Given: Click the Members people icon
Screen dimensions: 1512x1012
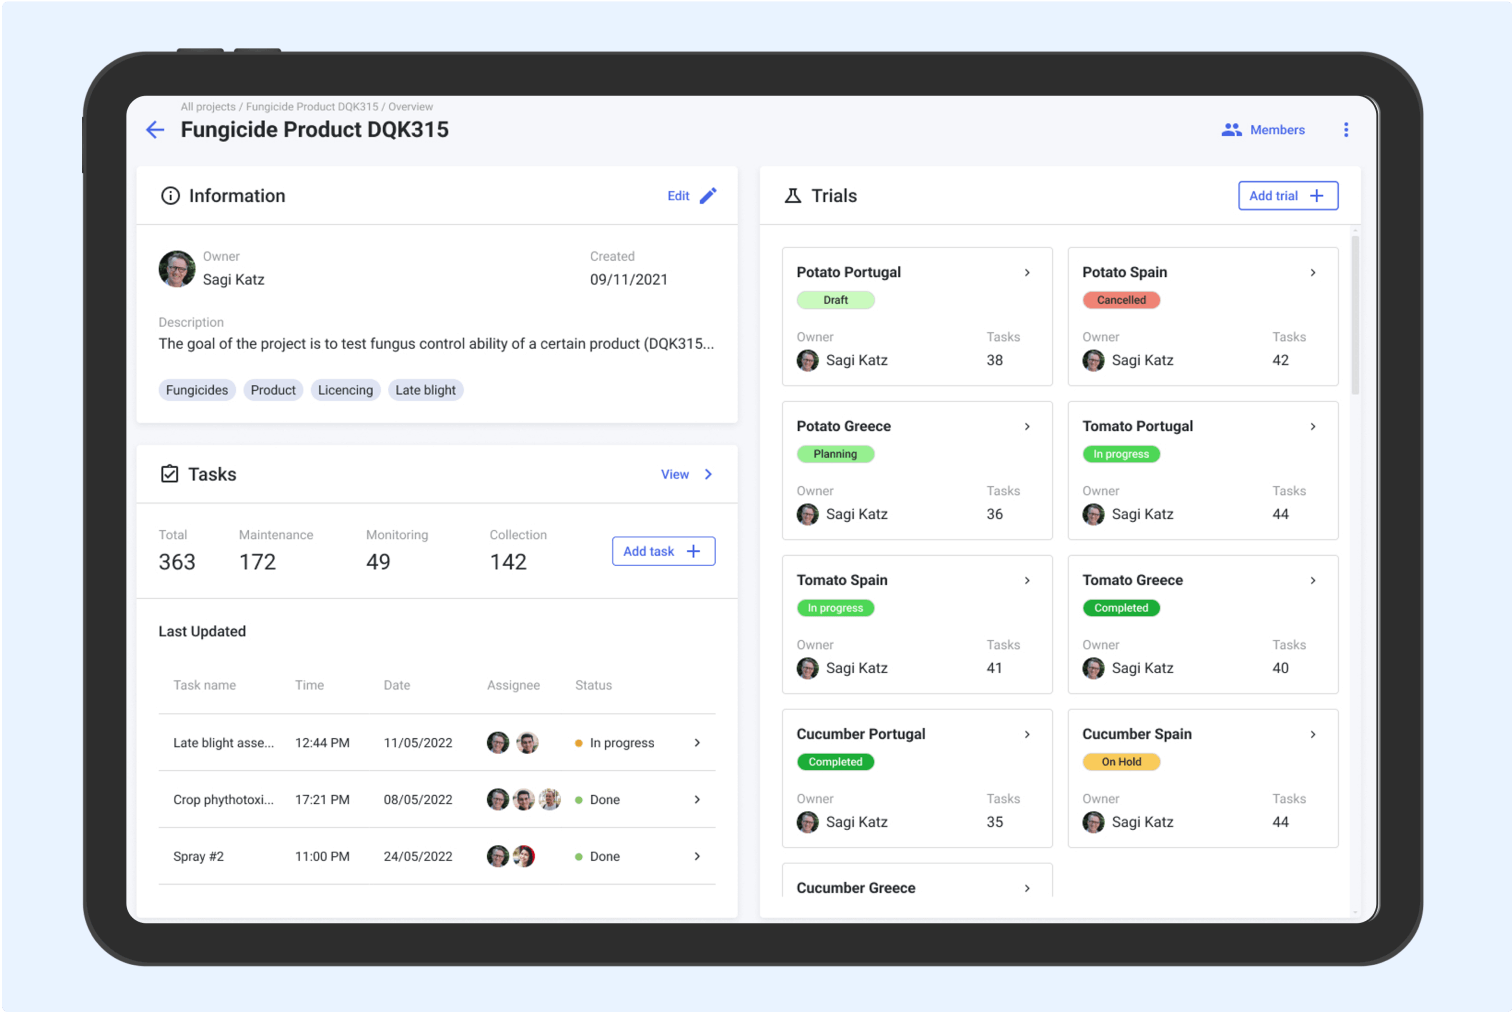Looking at the screenshot, I should (1231, 130).
